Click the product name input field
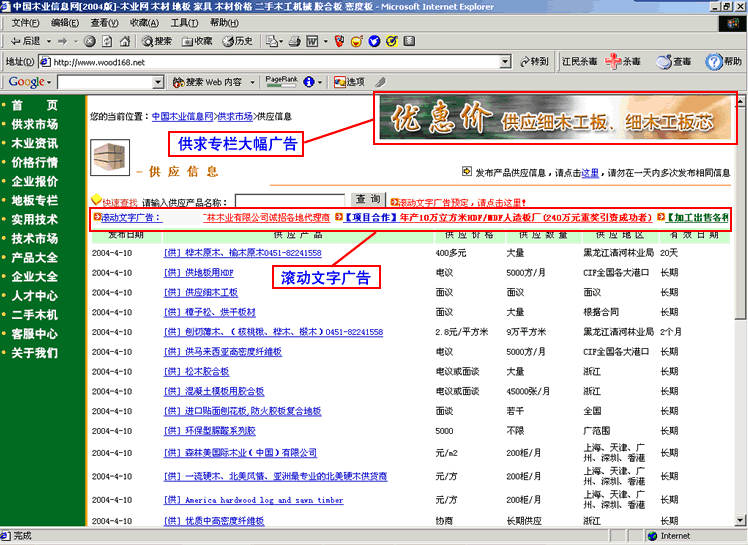748x545 pixels. coord(288,202)
